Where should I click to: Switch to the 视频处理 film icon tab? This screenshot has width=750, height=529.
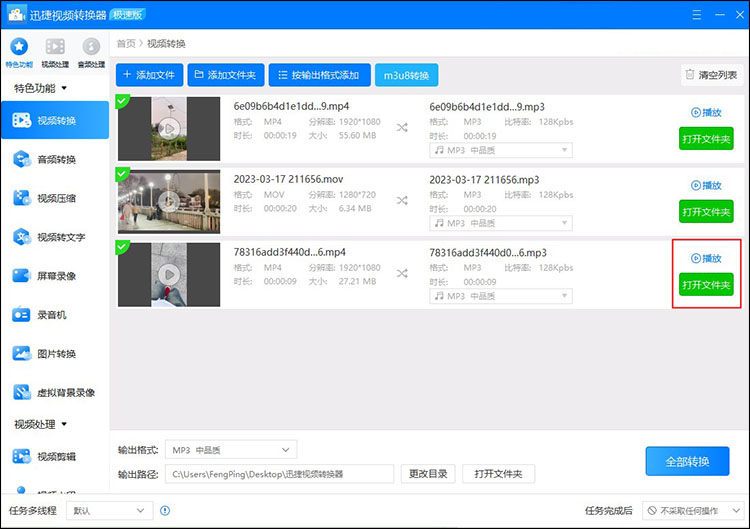[55, 52]
